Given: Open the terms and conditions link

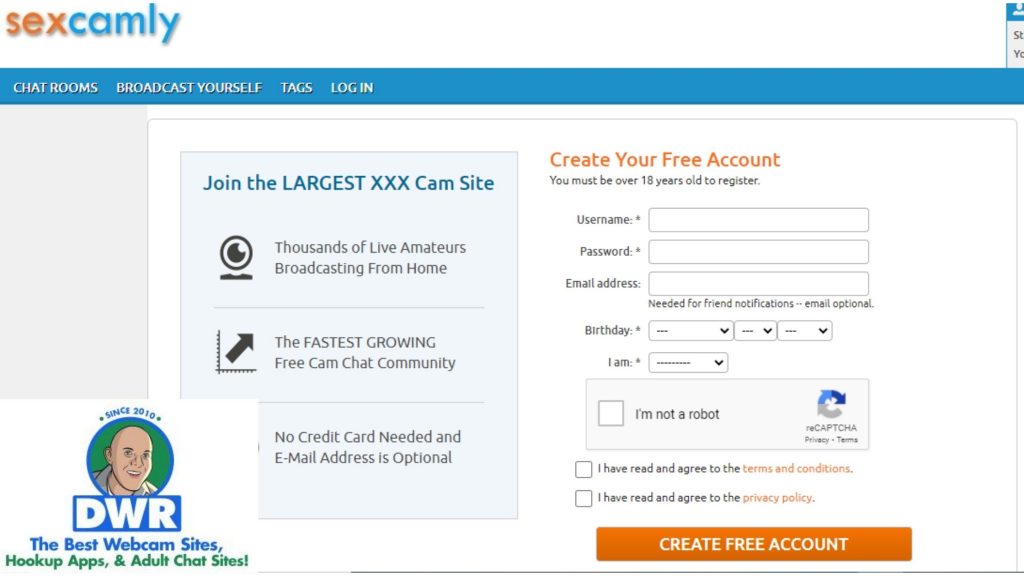Looking at the screenshot, I should 796,468.
